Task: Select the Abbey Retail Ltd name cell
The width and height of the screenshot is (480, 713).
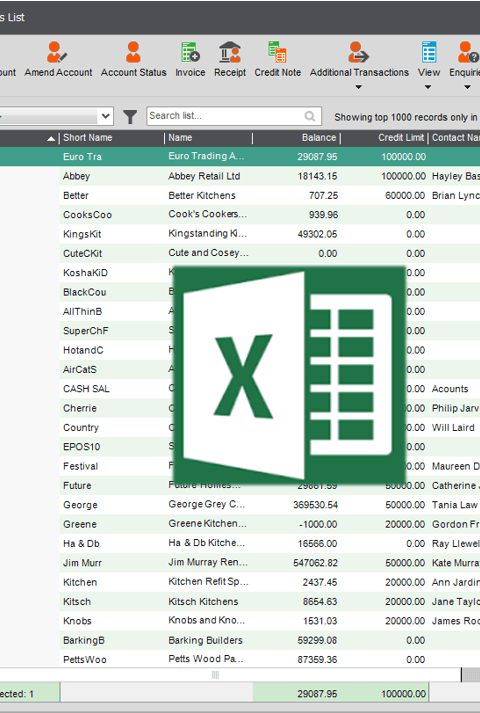Action: click(204, 176)
